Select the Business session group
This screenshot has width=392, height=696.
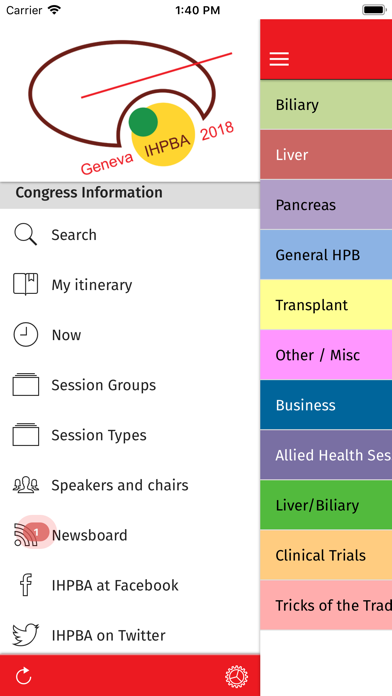326,405
